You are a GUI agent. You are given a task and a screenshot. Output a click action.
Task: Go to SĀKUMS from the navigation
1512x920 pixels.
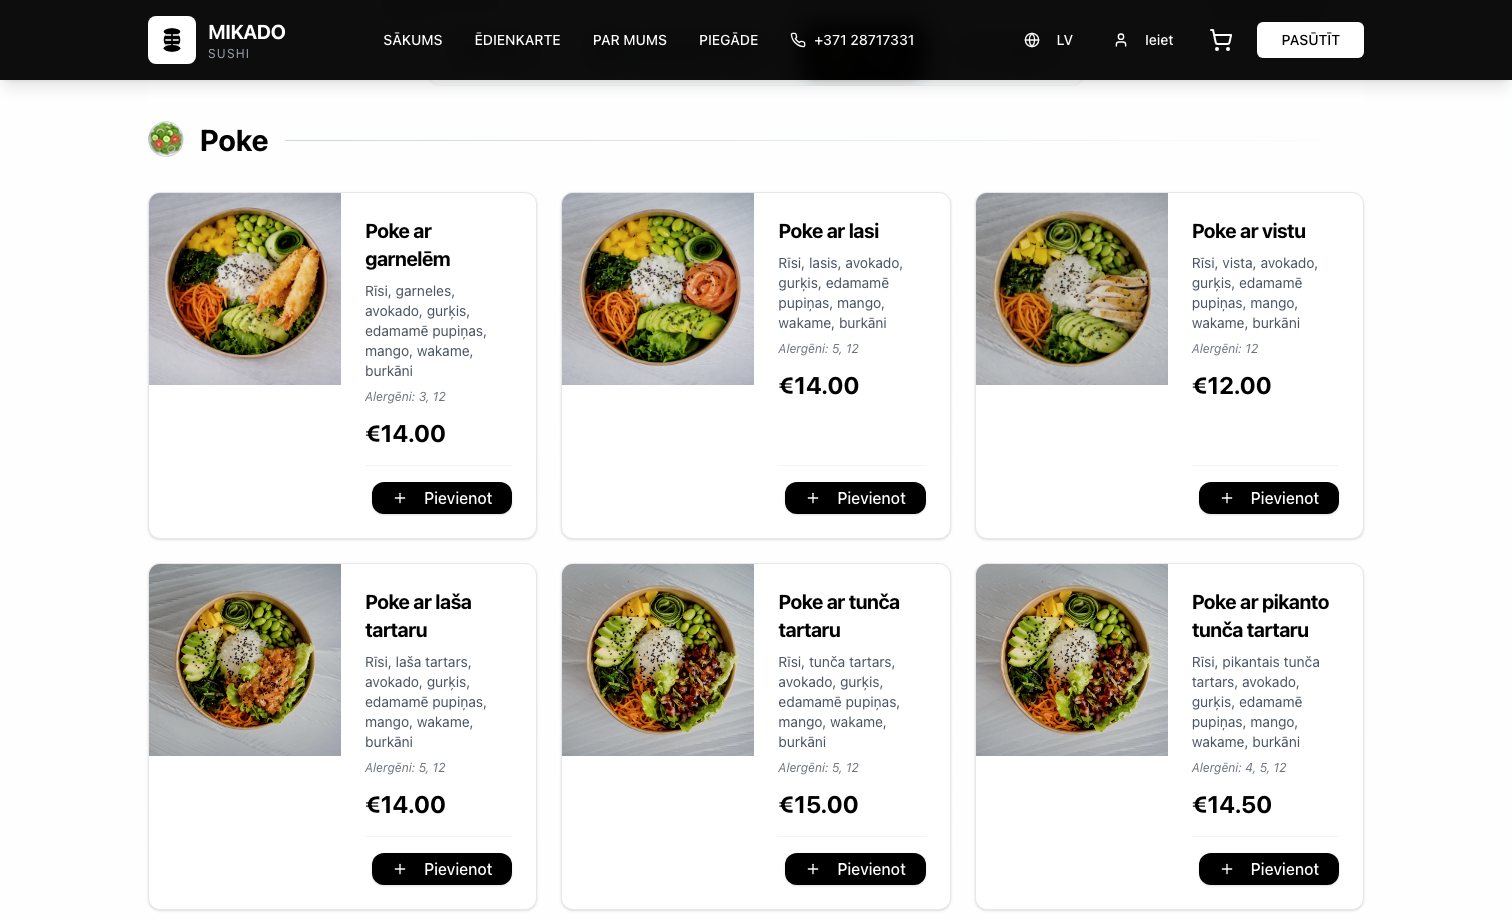click(x=412, y=40)
